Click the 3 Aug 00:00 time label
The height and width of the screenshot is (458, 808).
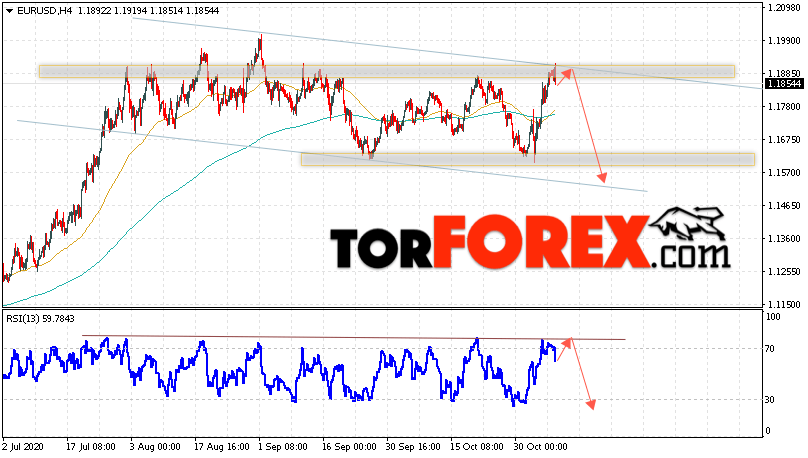coord(155,447)
